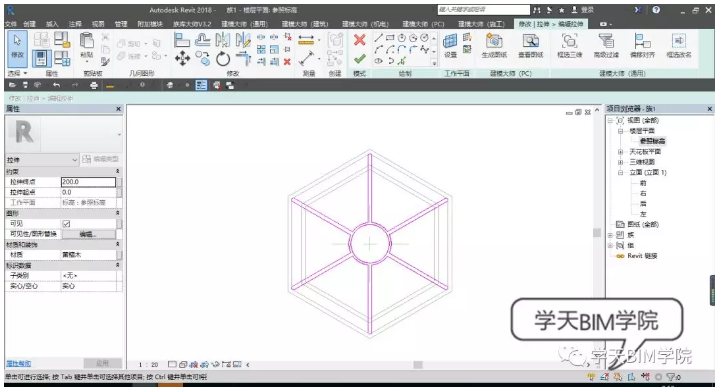Select the Trim/Extend to corner tool
719x390 pixels.
coord(243,58)
